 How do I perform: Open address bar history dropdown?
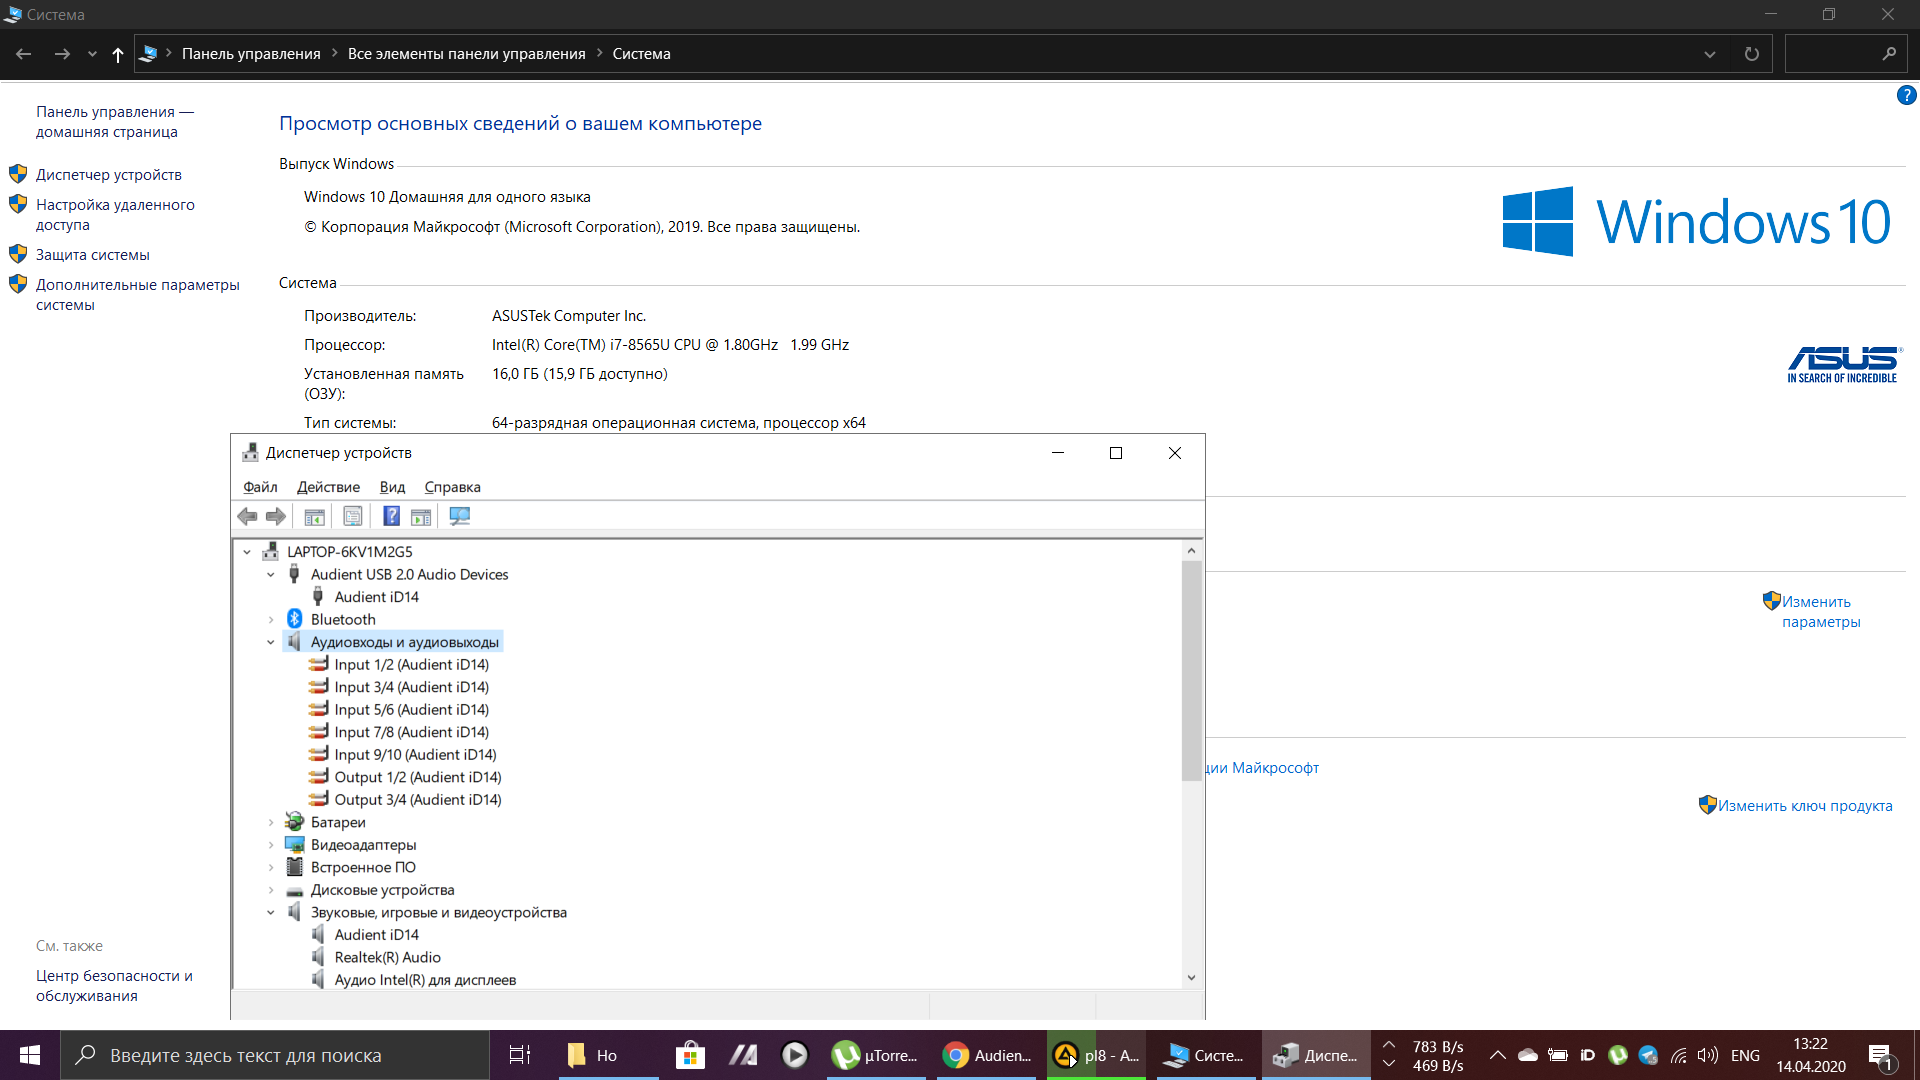1710,54
